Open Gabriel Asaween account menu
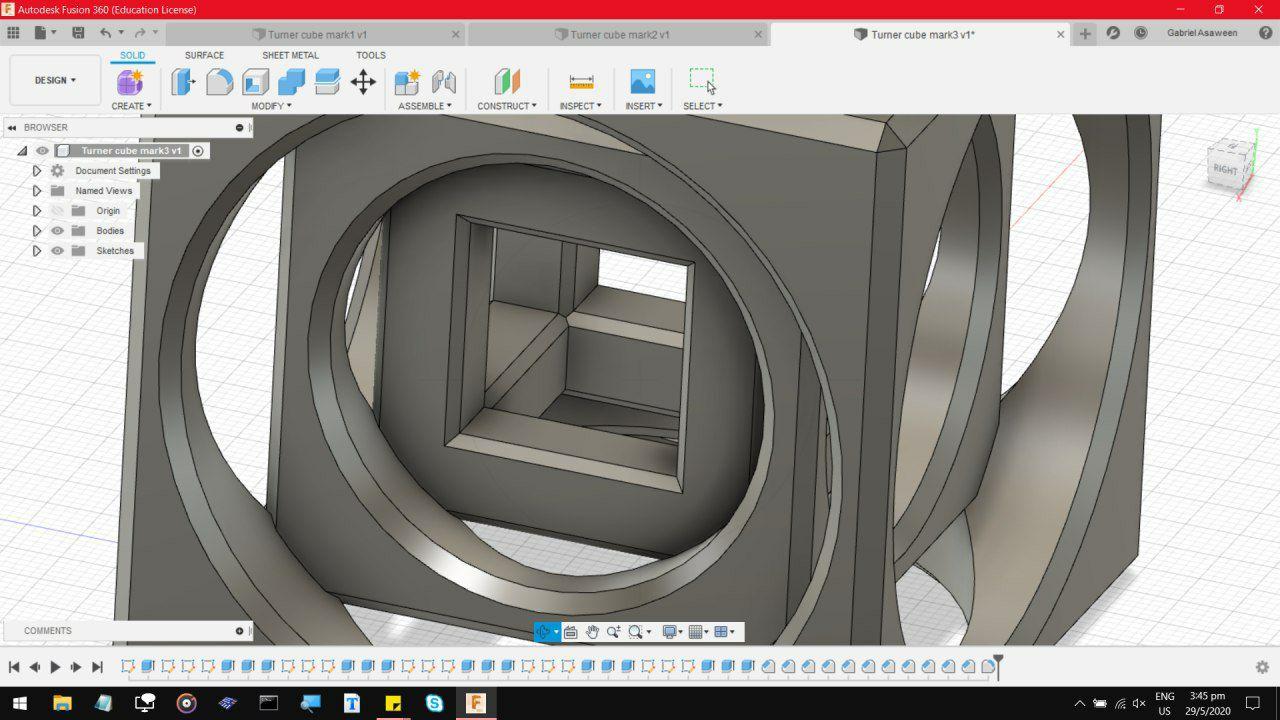Image resolution: width=1280 pixels, height=720 pixels. (1202, 33)
